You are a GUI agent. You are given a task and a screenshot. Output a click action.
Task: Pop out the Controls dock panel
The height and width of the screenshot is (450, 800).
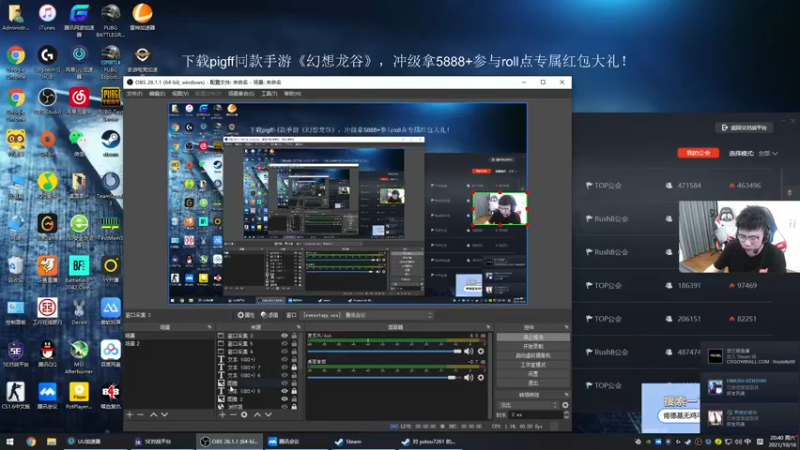566,327
